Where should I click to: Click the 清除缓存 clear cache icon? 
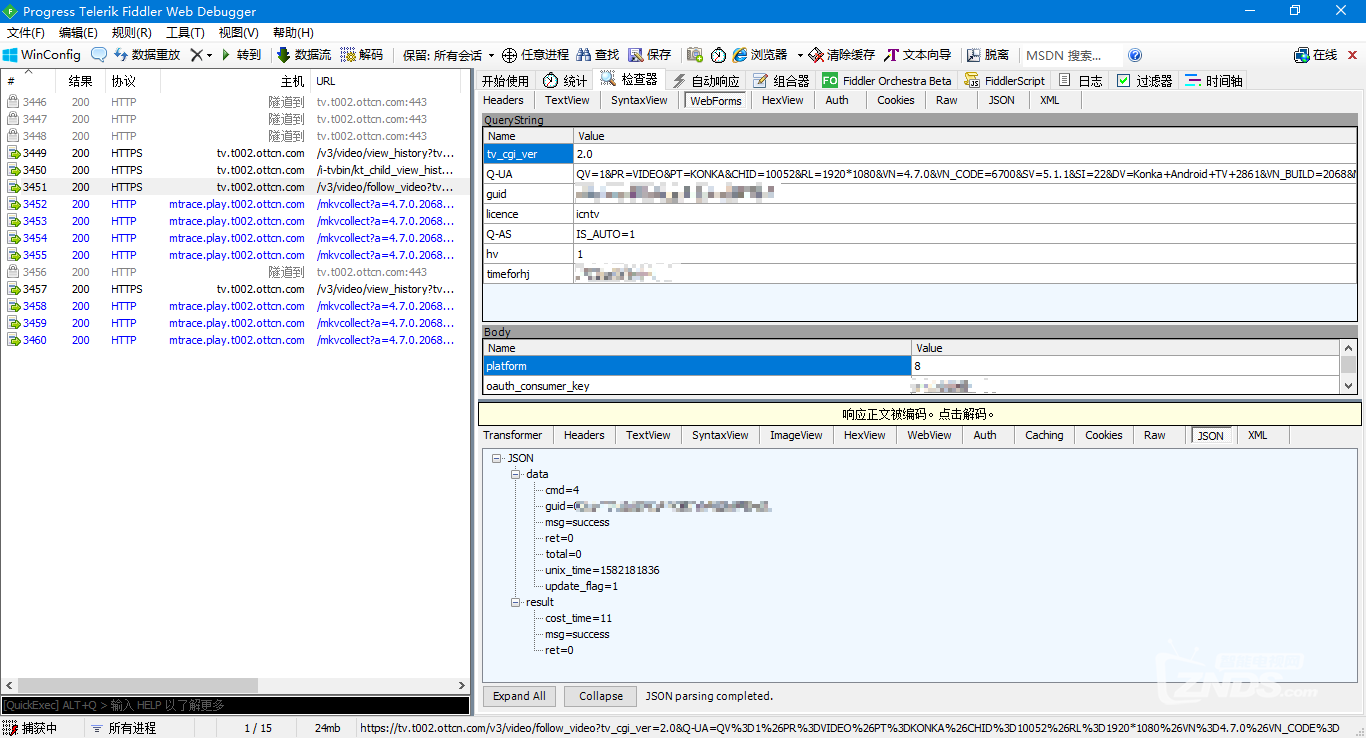coord(816,55)
